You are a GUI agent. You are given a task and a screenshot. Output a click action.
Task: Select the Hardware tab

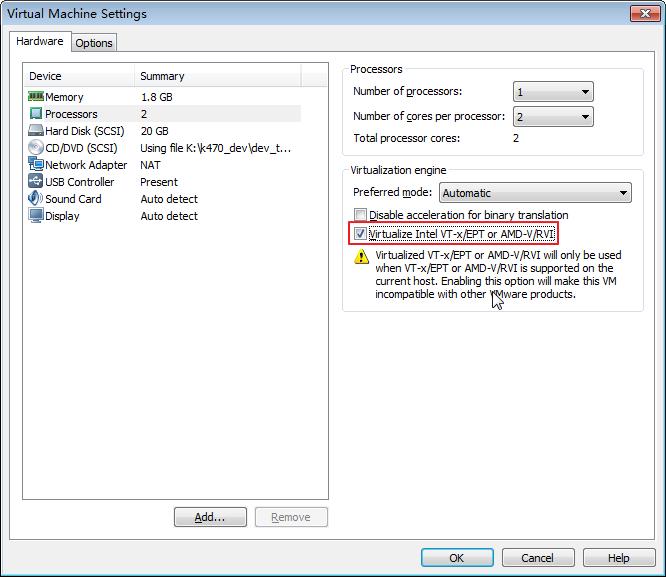coord(40,41)
